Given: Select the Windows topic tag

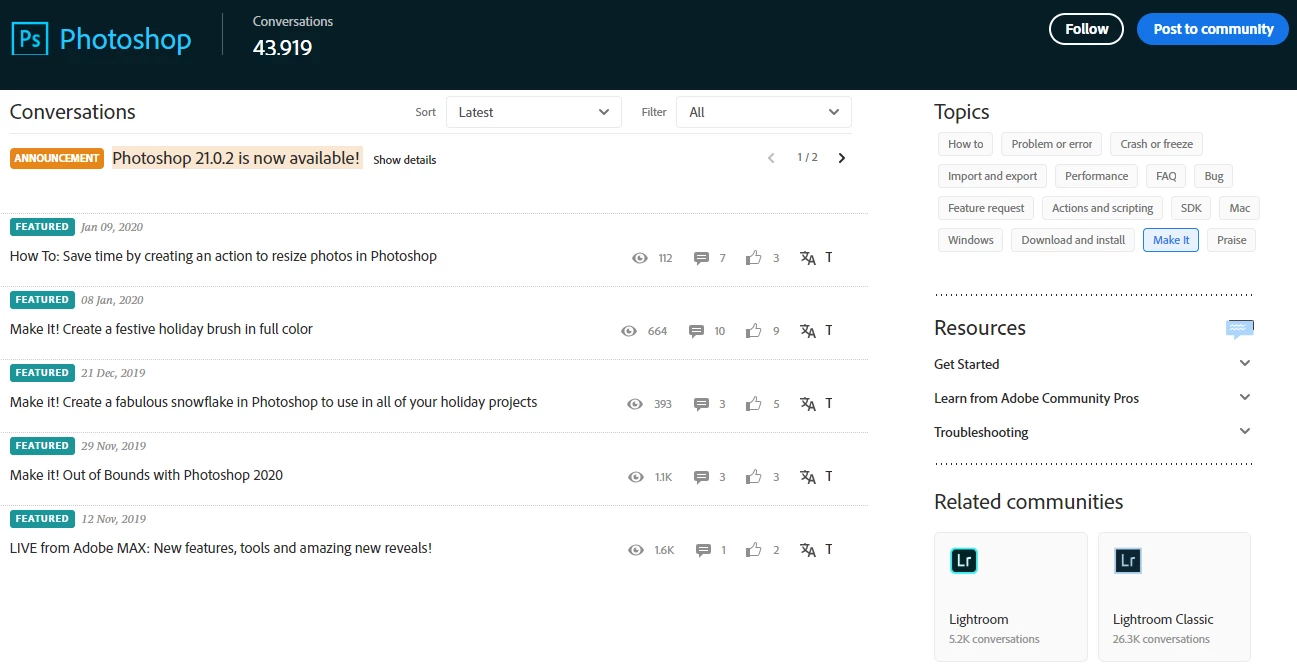Looking at the screenshot, I should [x=971, y=240].
